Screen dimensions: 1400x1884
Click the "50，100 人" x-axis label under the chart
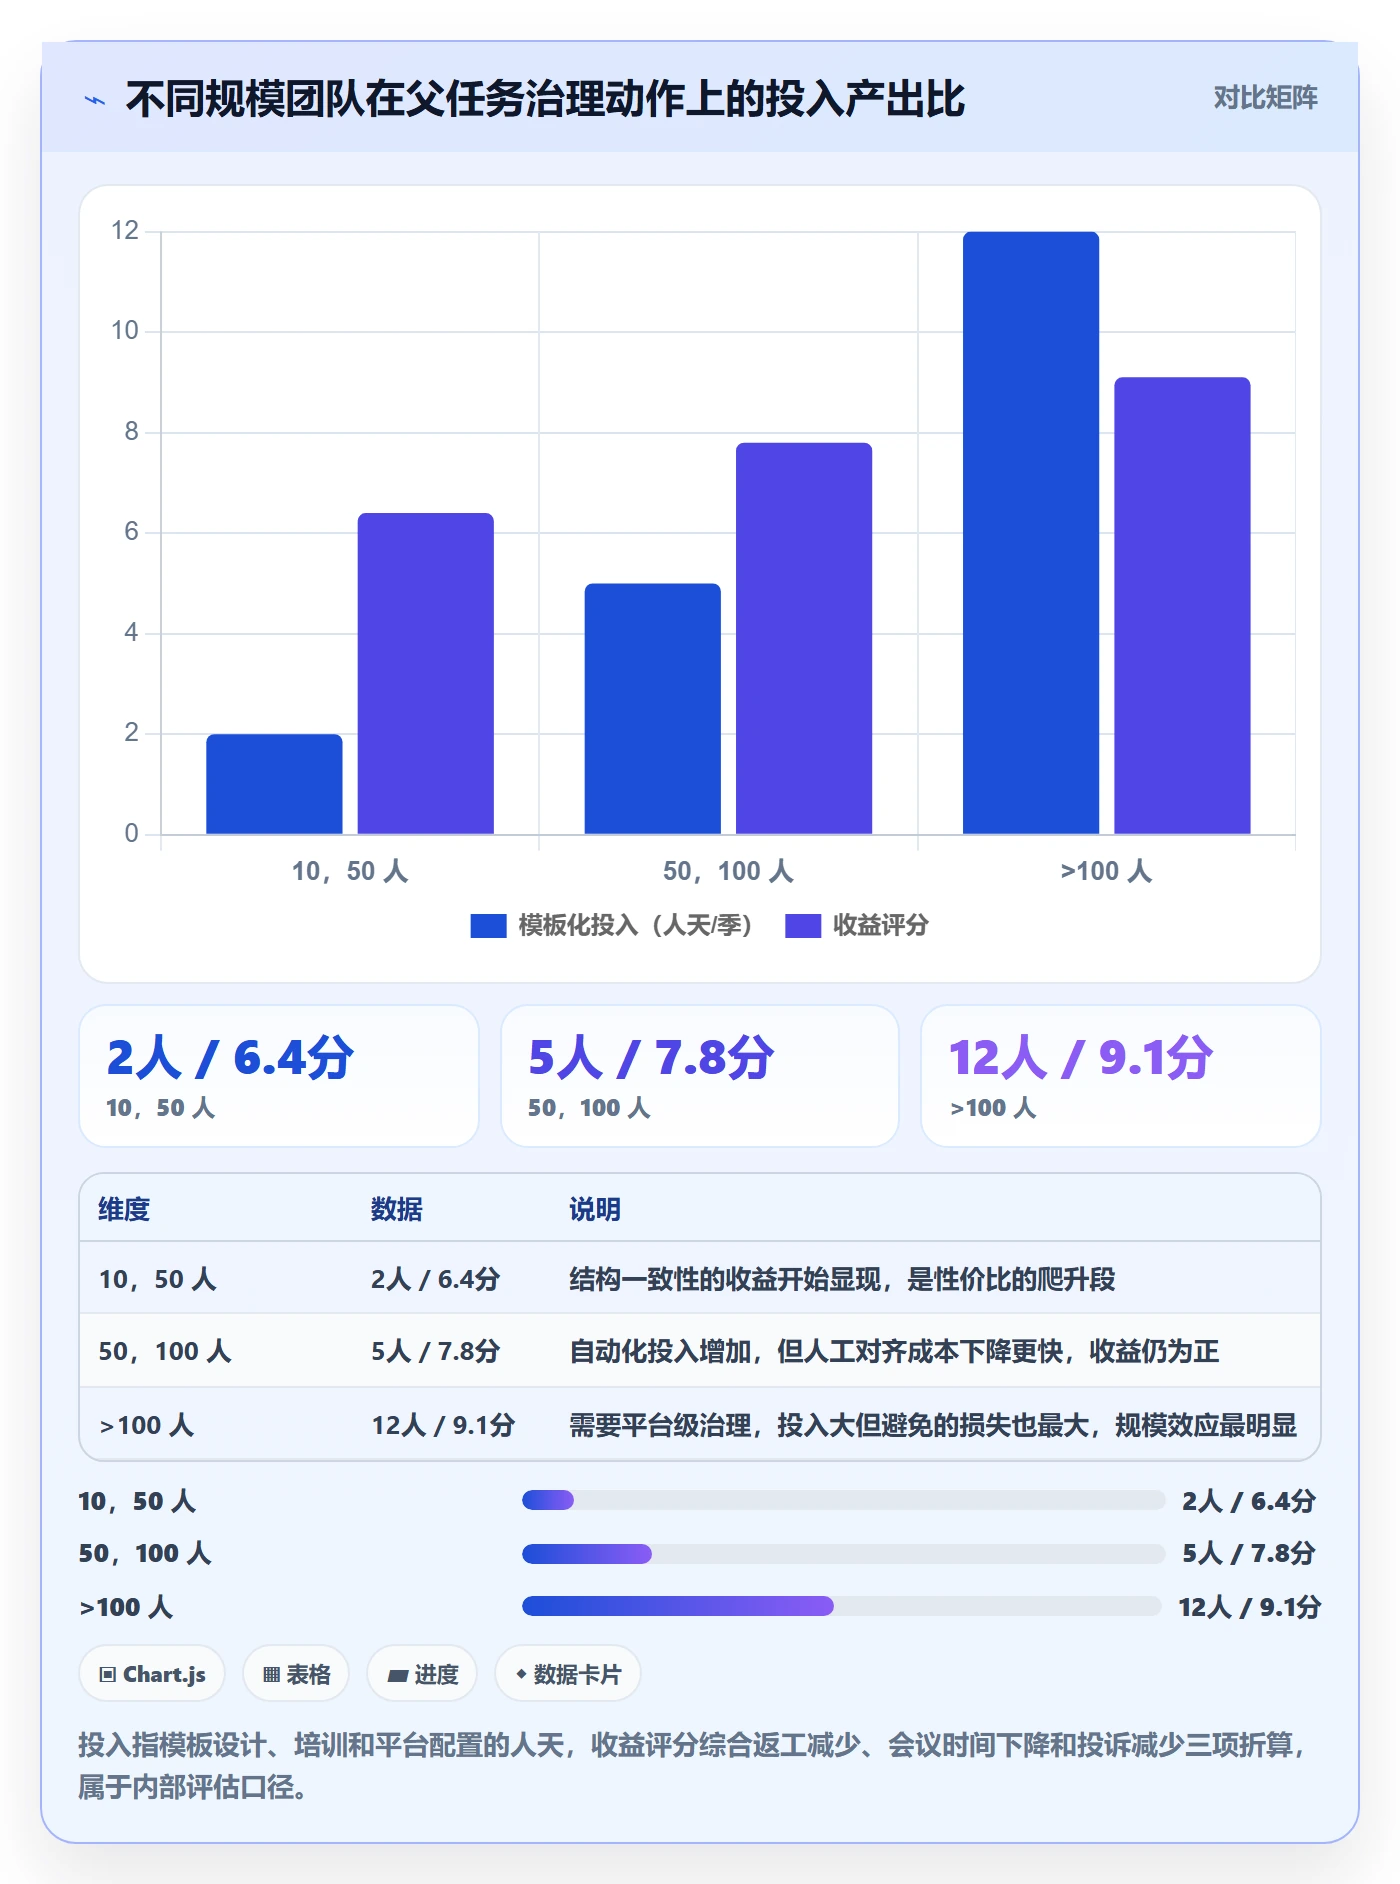728,871
